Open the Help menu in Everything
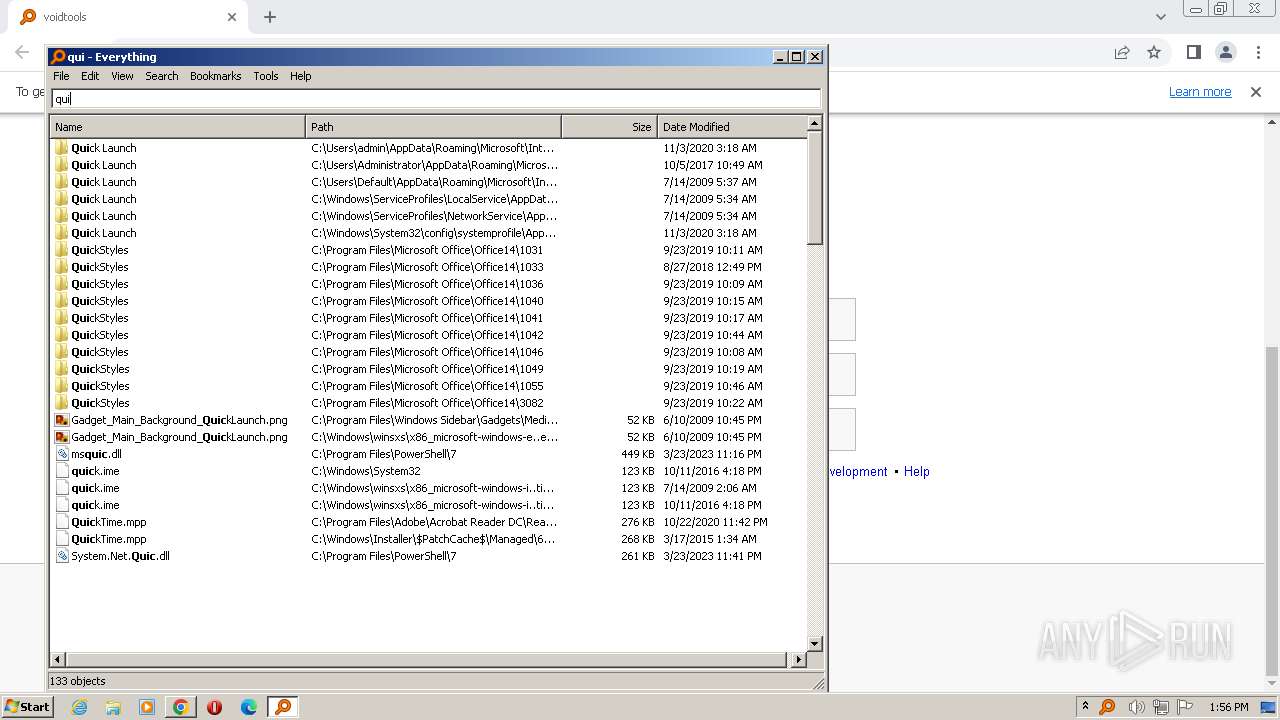 pyautogui.click(x=301, y=76)
